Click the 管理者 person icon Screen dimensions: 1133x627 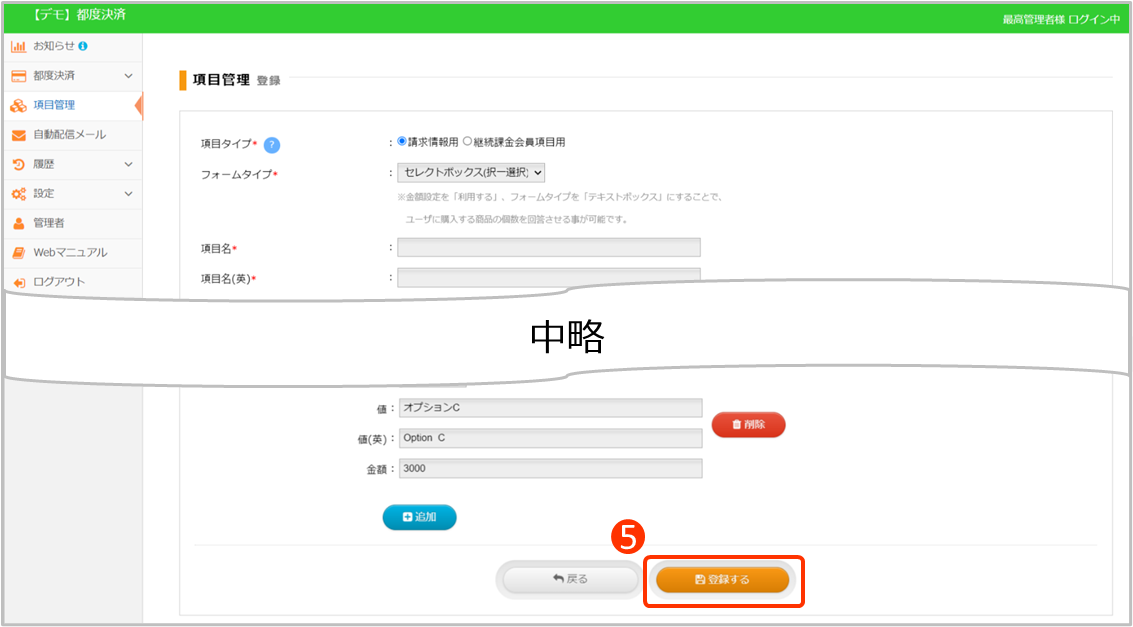[x=18, y=223]
